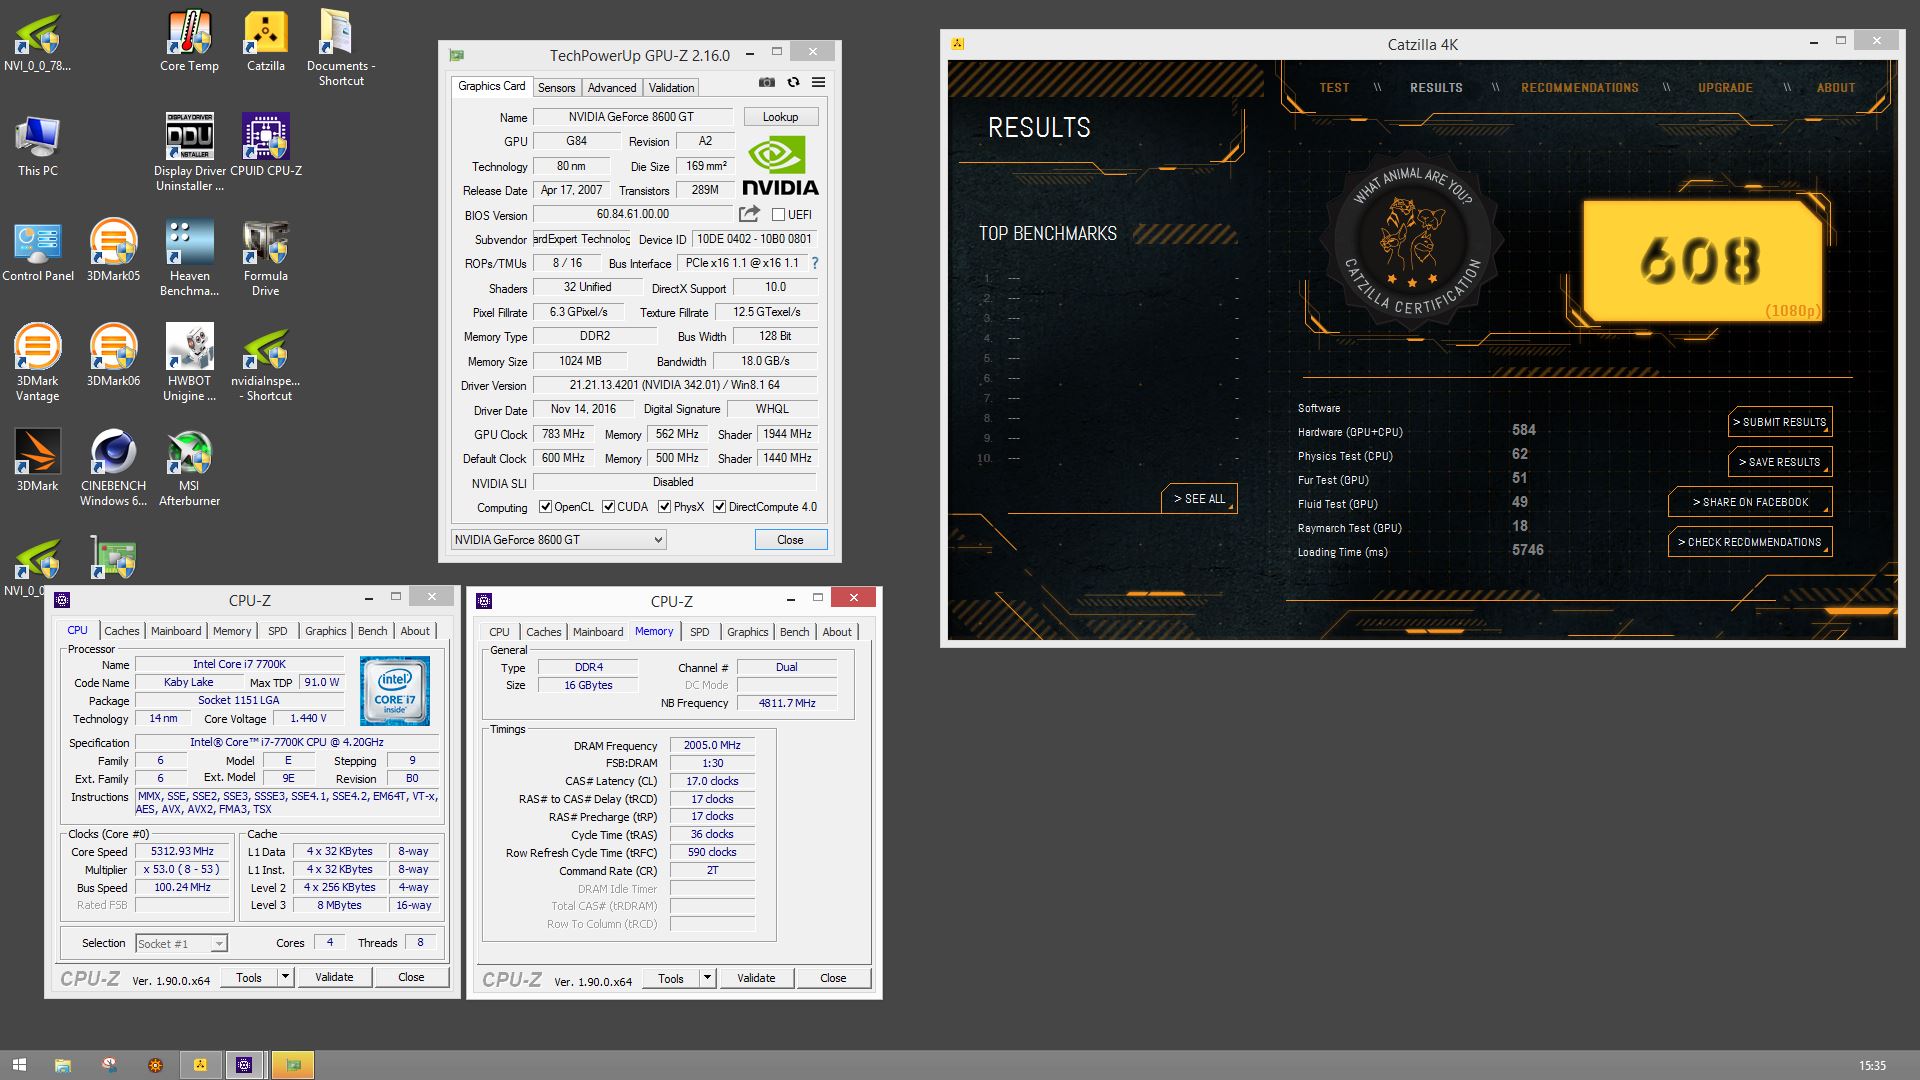Image resolution: width=1920 pixels, height=1080 pixels.
Task: Click the taskbar clock 15:35
Action: click(1872, 1066)
